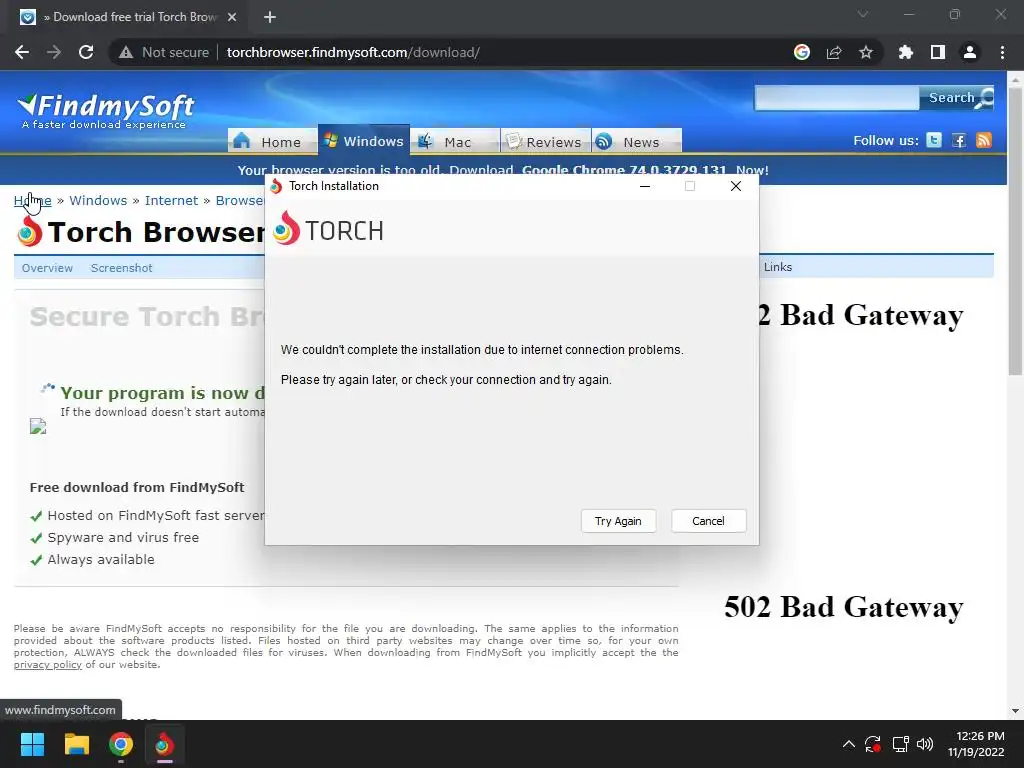Open a new browser tab
Viewport: 1024px width, 768px height.
pyautogui.click(x=270, y=17)
